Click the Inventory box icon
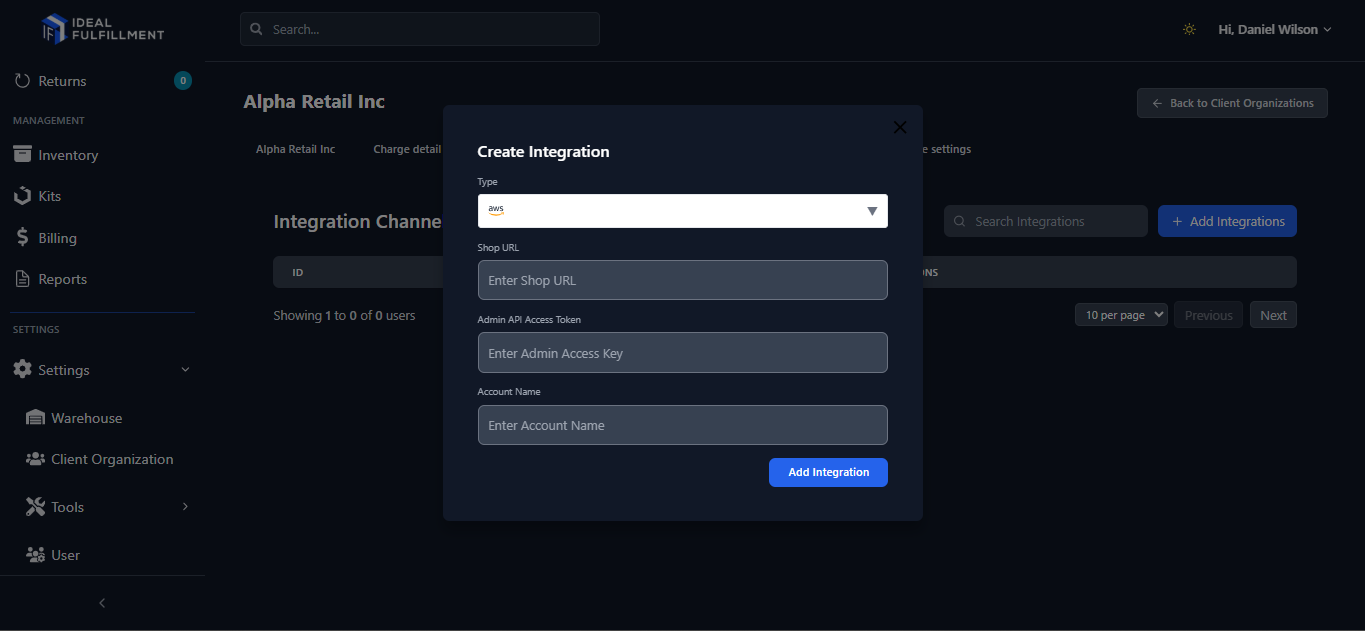This screenshot has width=1365, height=631. pyautogui.click(x=22, y=155)
